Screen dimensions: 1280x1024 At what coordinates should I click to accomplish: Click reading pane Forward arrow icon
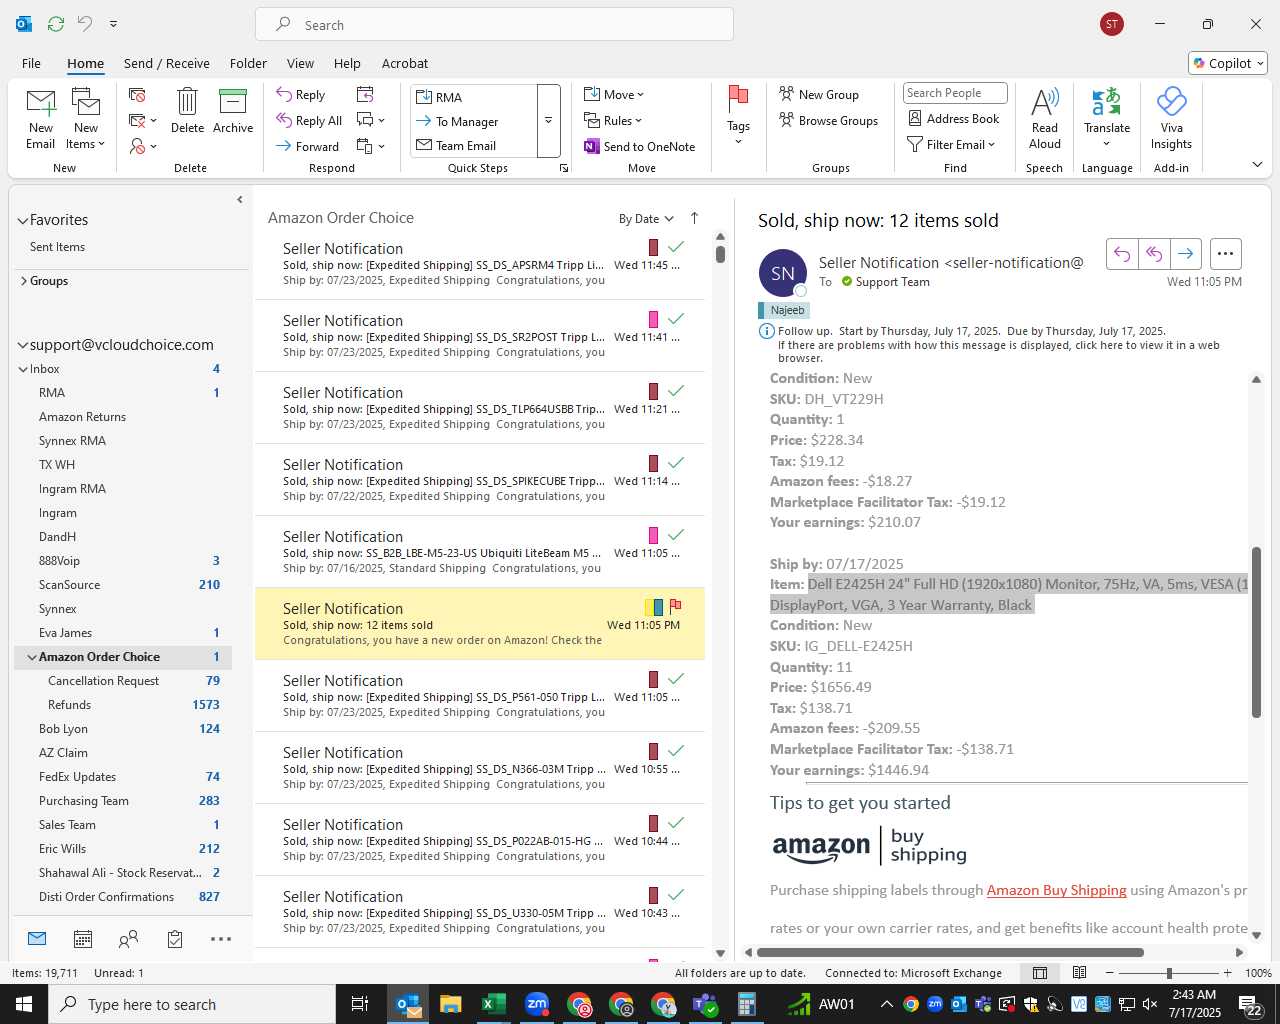(1185, 254)
